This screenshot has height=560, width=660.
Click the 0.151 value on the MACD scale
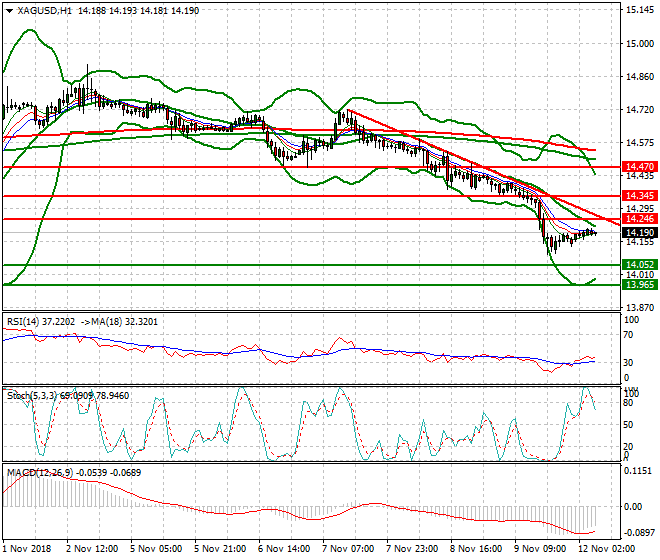coord(636,469)
